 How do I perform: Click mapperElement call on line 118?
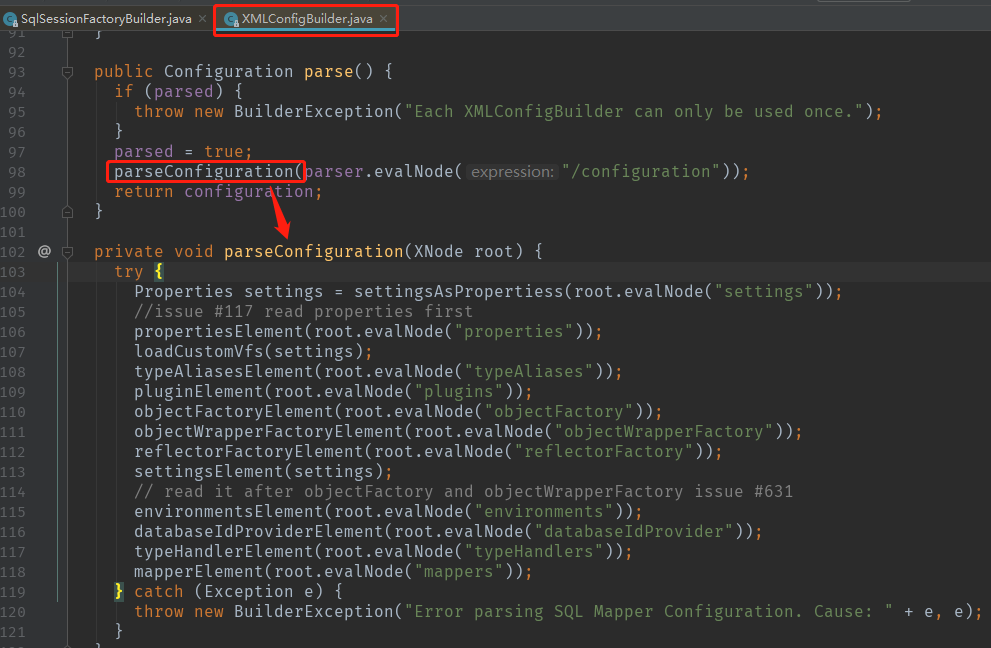tap(198, 572)
